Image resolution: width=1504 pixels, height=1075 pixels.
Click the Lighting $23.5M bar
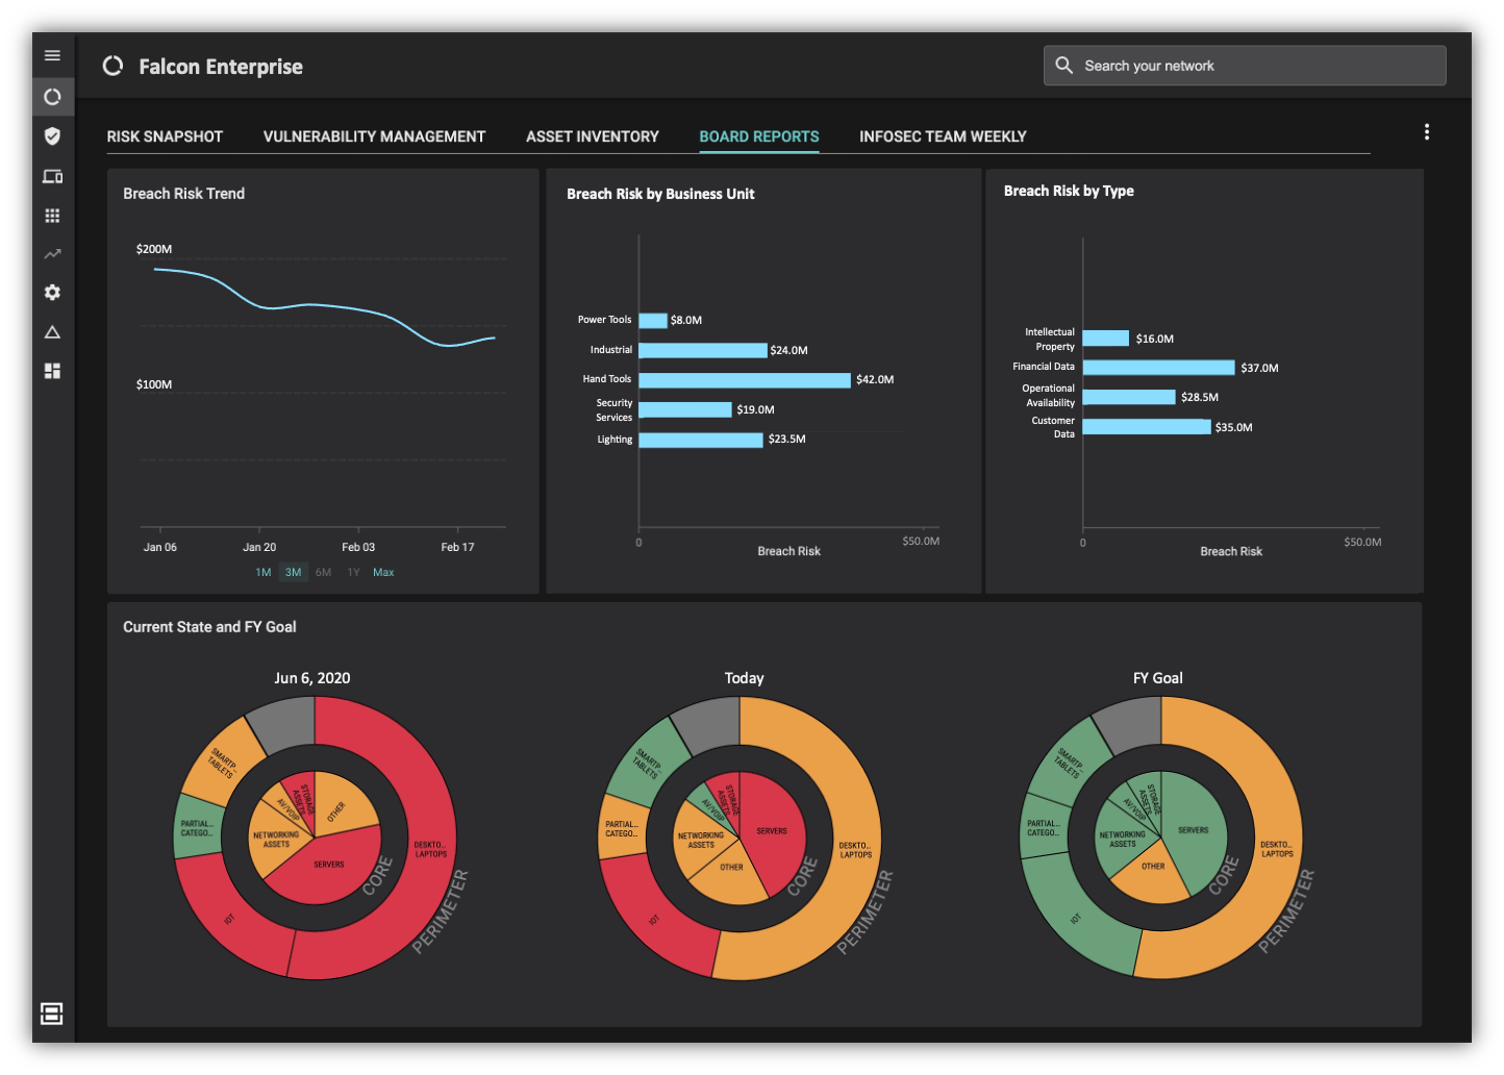pos(701,440)
